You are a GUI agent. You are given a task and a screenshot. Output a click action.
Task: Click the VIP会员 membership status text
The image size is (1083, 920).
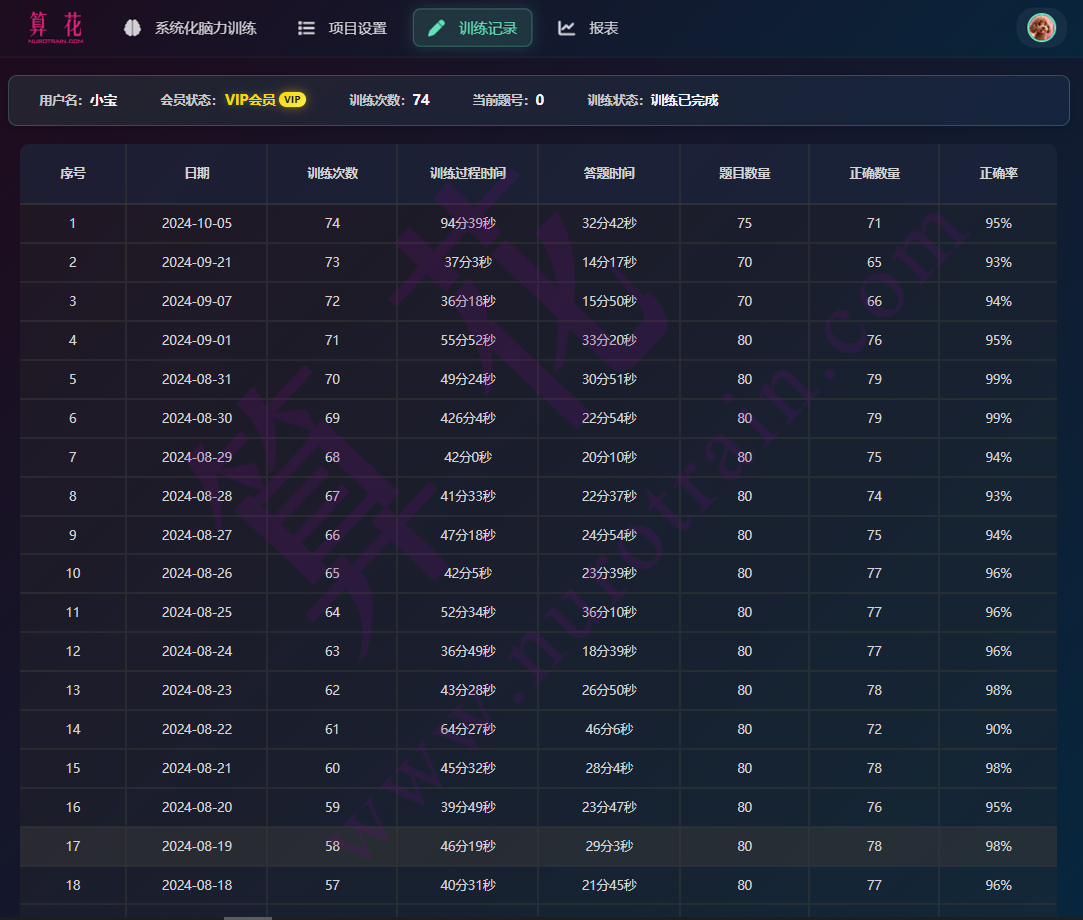(250, 100)
